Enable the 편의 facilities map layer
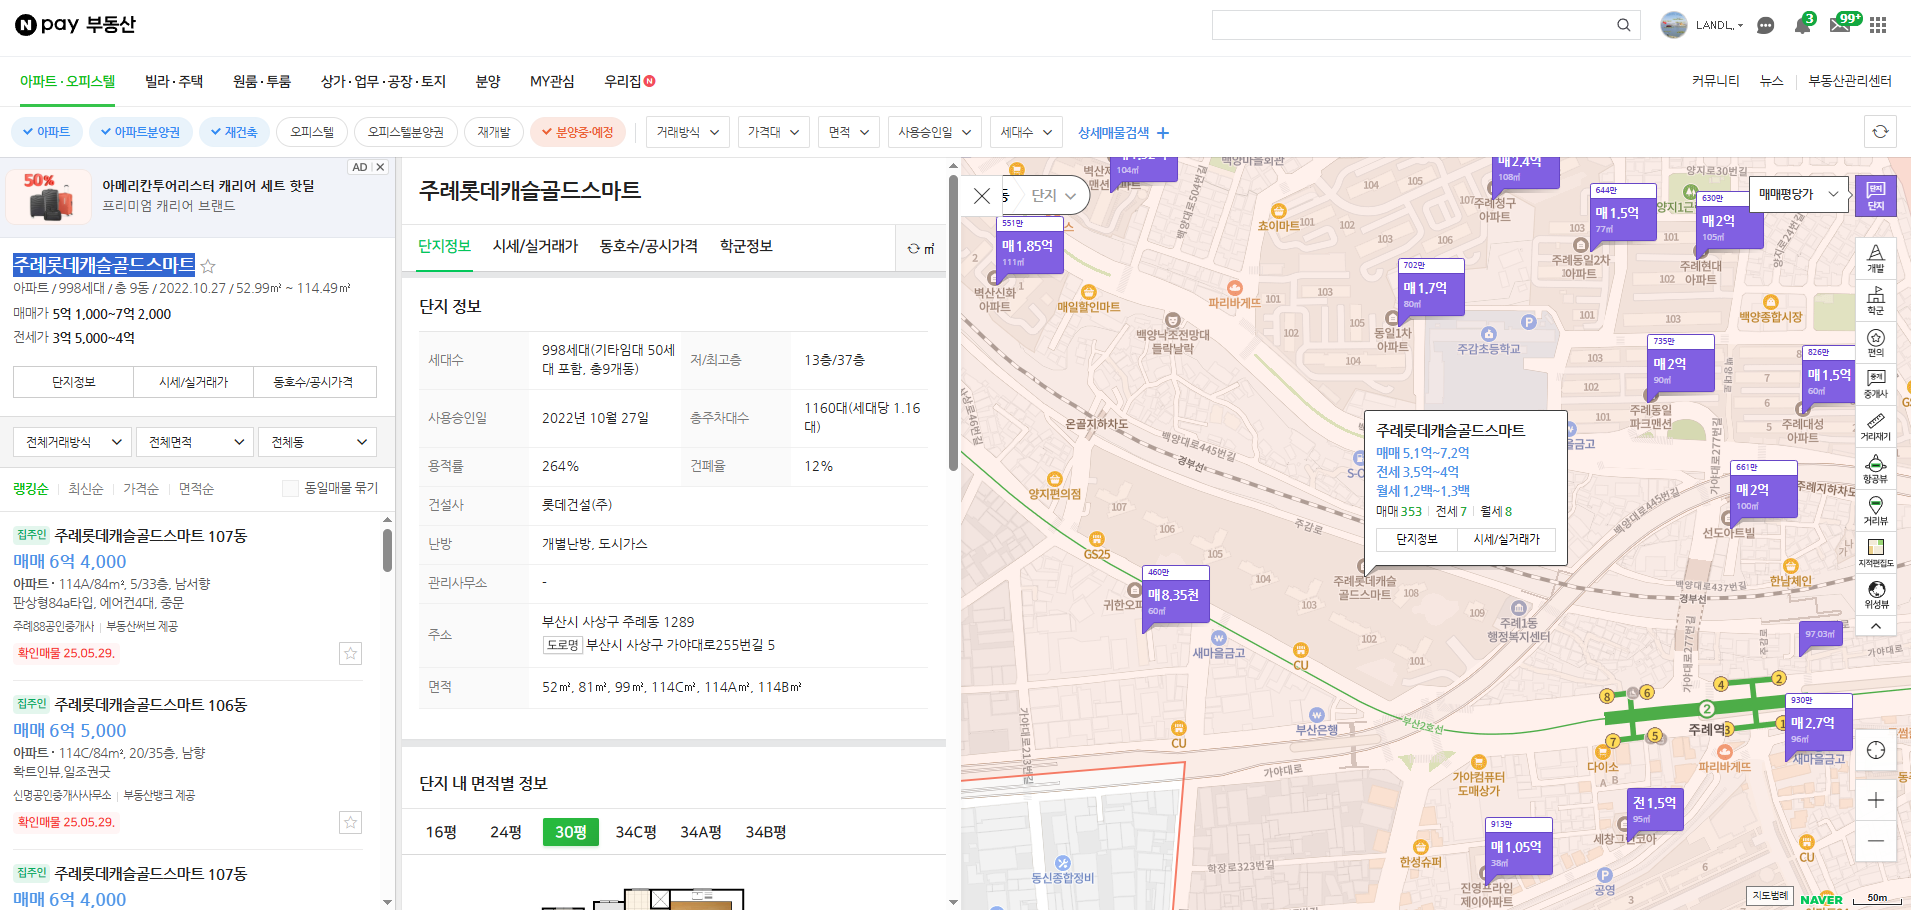 tap(1876, 343)
